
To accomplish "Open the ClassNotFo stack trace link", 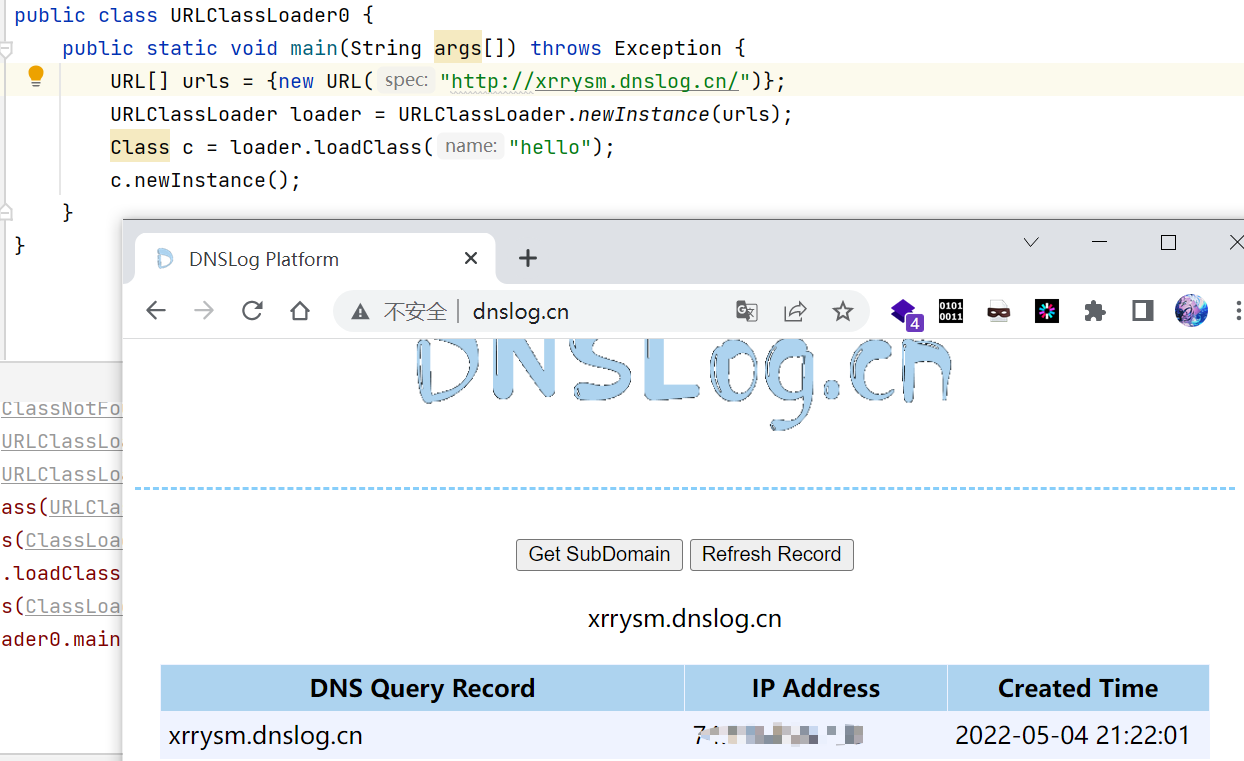I will [x=61, y=408].
